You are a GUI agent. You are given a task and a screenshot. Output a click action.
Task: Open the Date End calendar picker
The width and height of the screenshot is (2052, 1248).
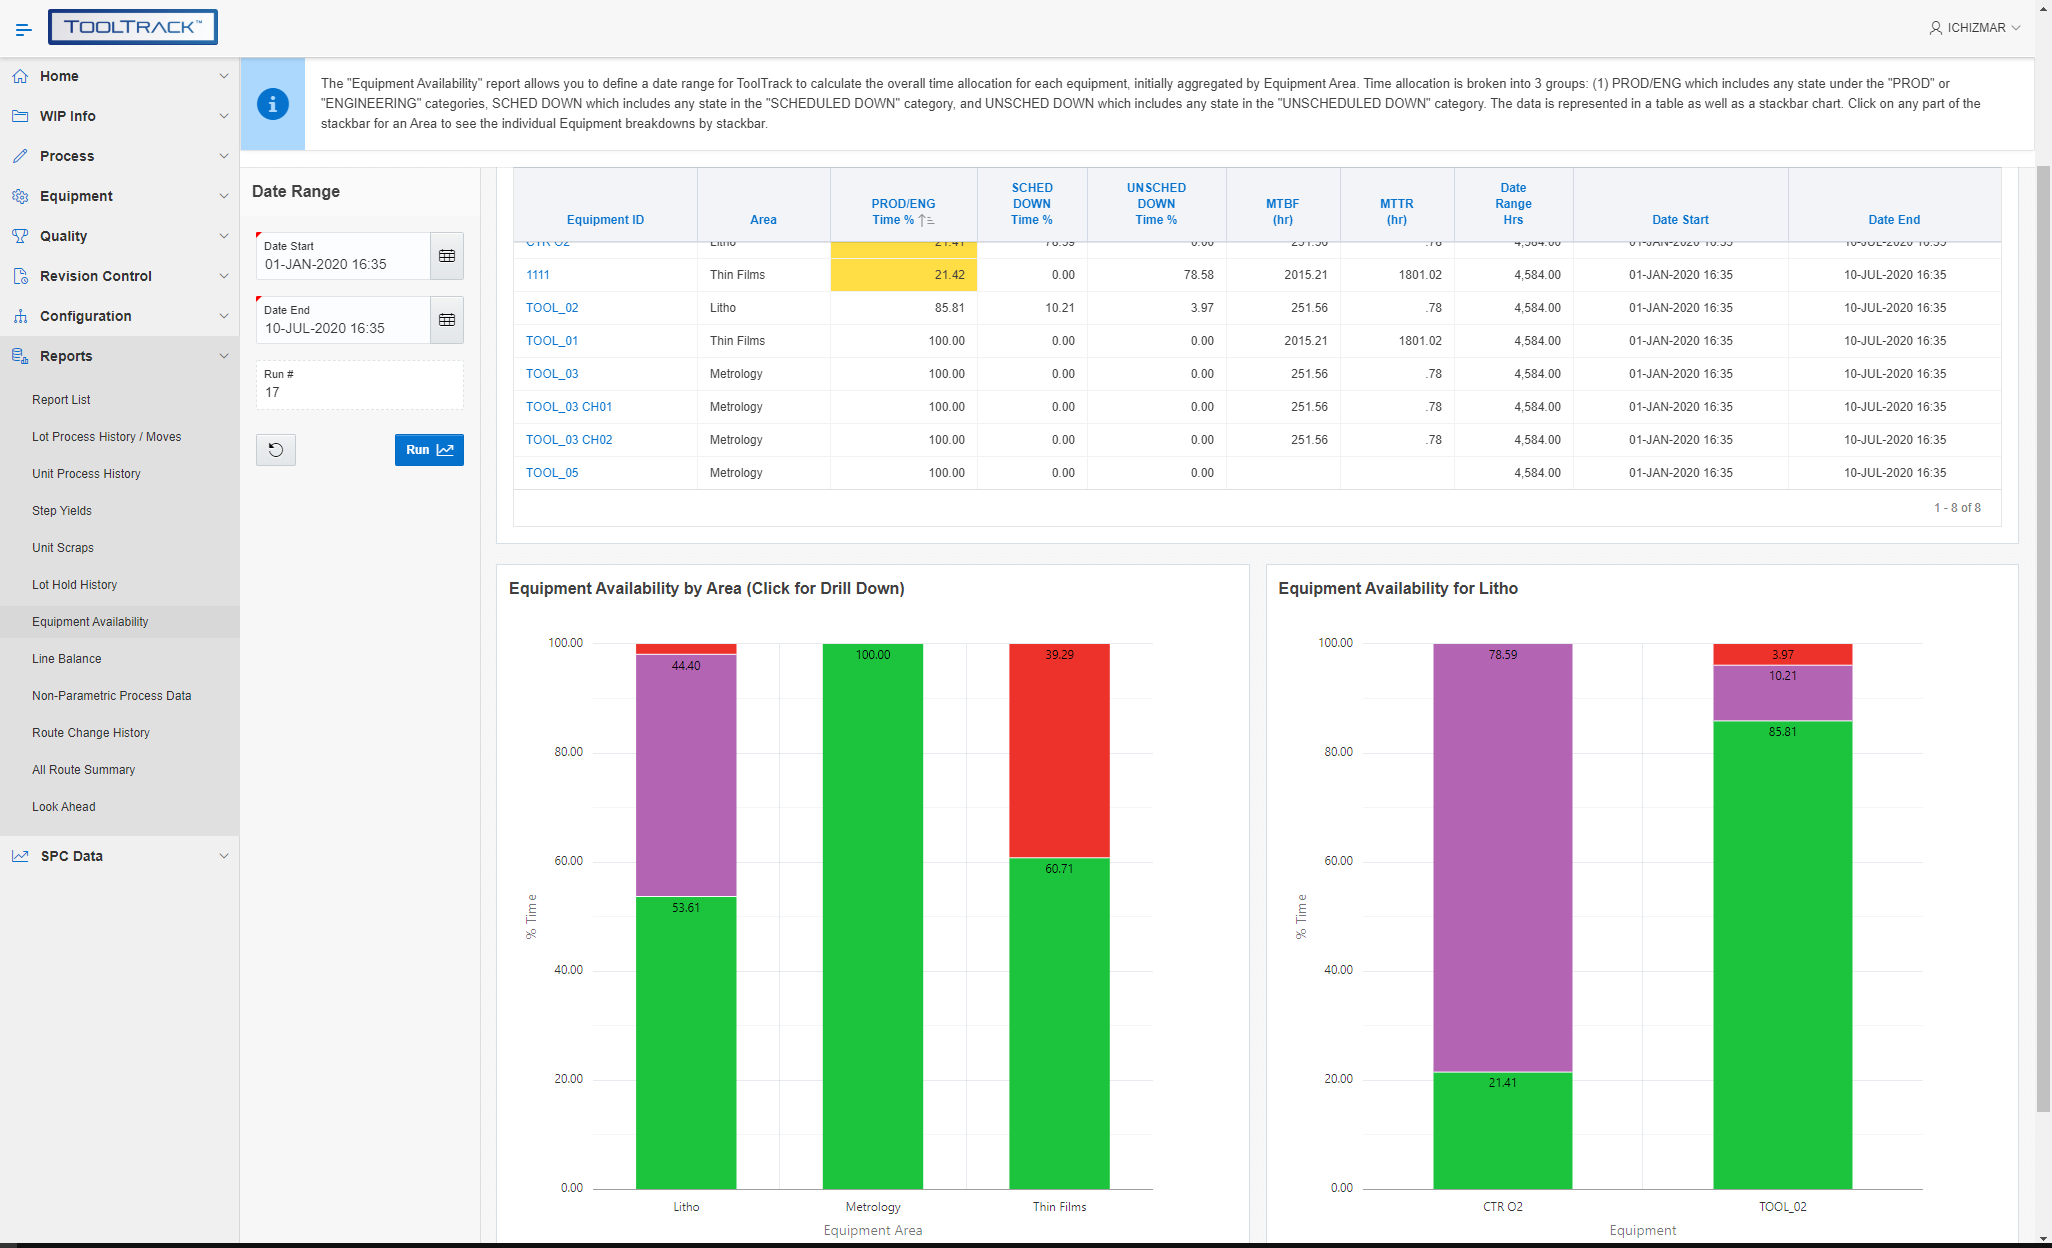446,319
